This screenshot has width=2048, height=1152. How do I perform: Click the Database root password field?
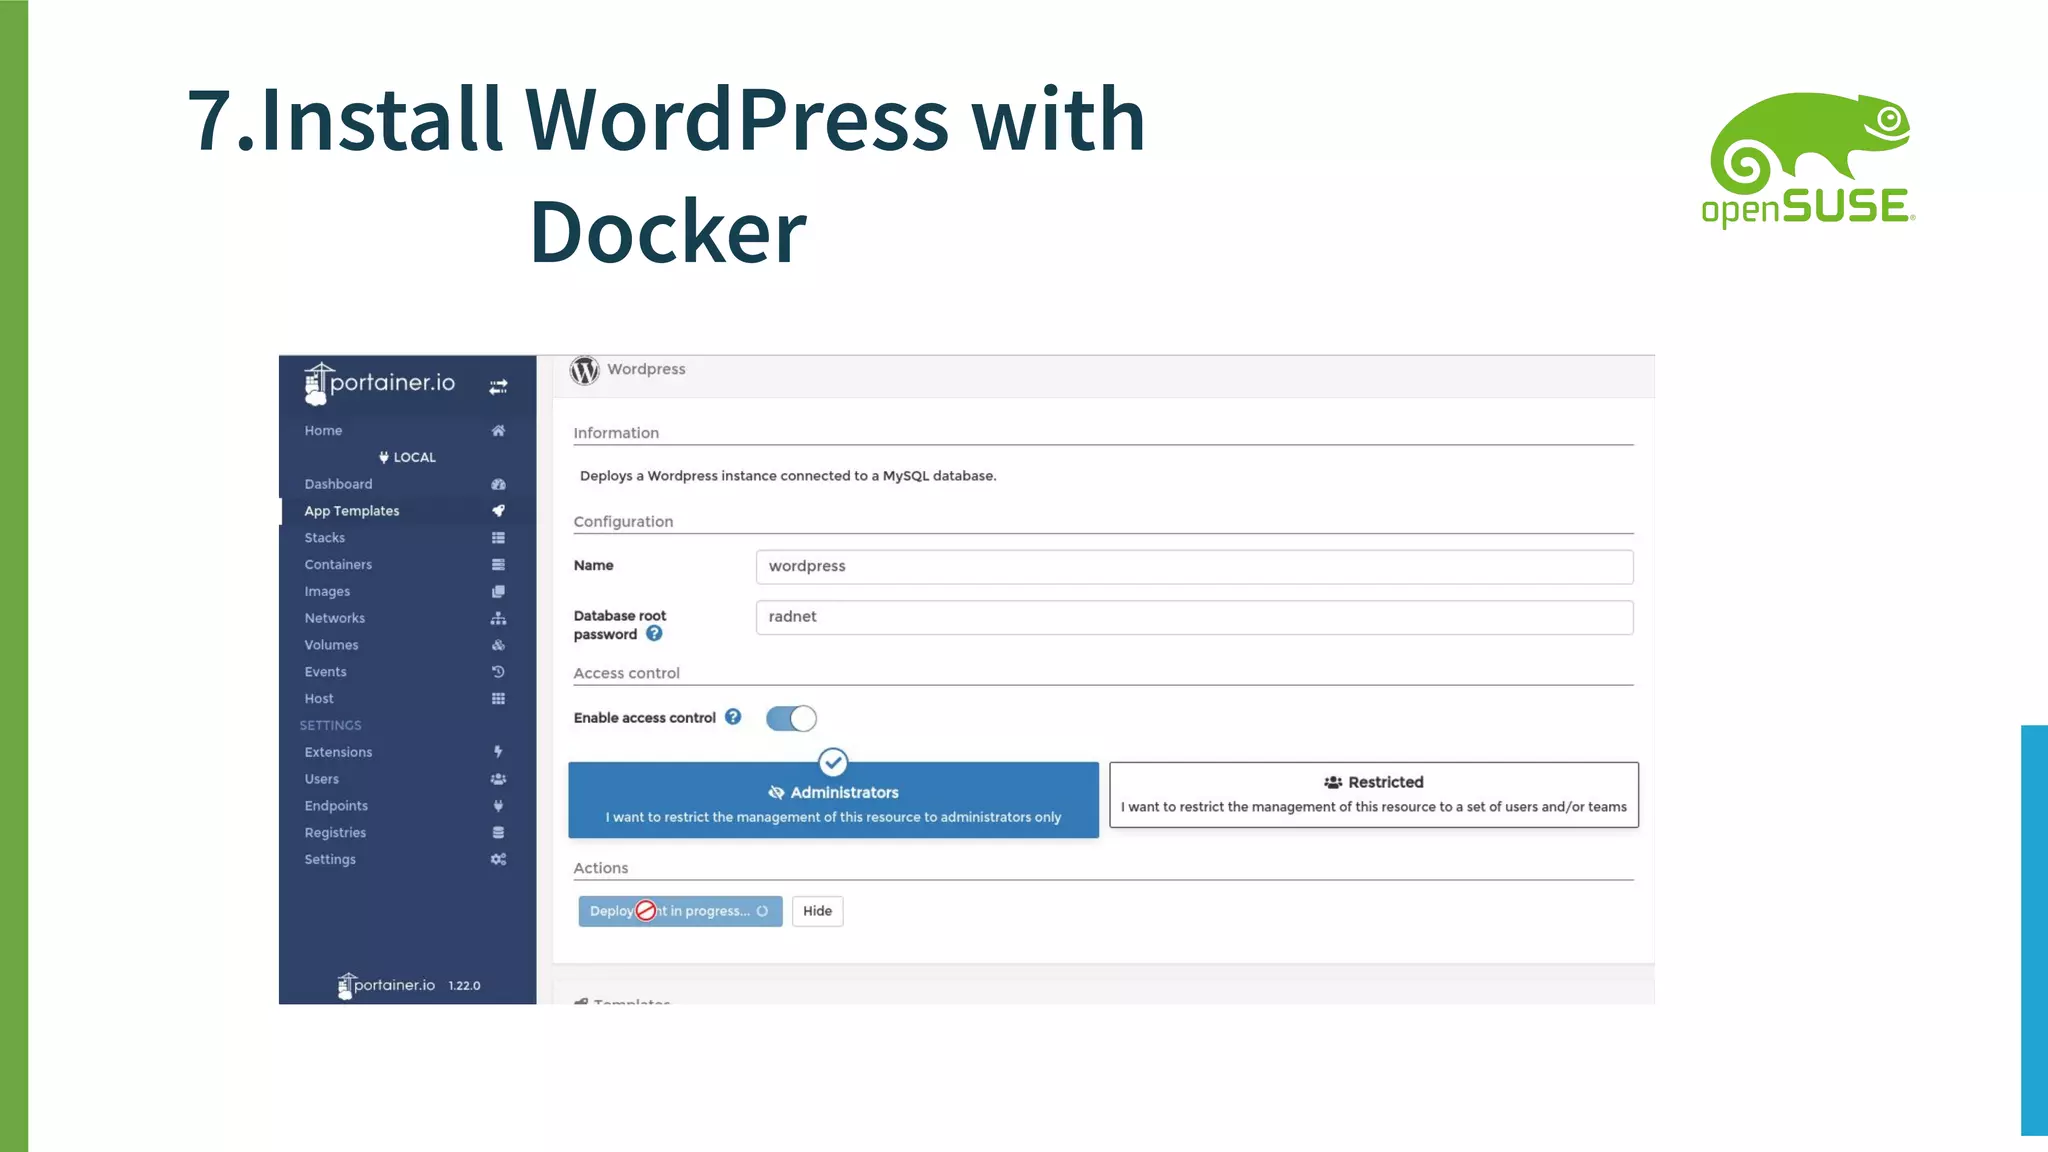(x=1194, y=617)
